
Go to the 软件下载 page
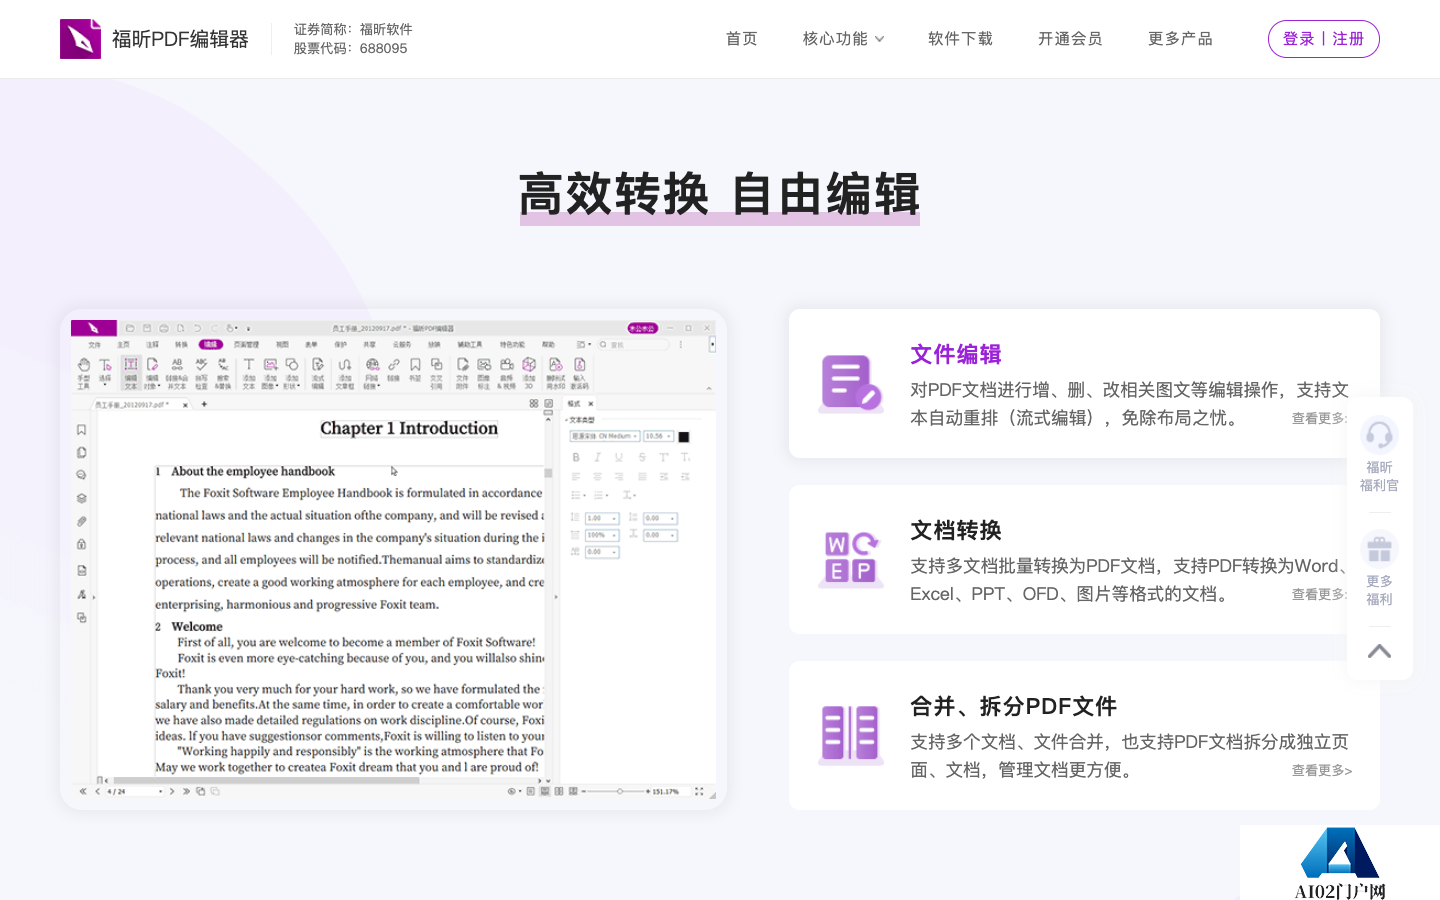[960, 39]
